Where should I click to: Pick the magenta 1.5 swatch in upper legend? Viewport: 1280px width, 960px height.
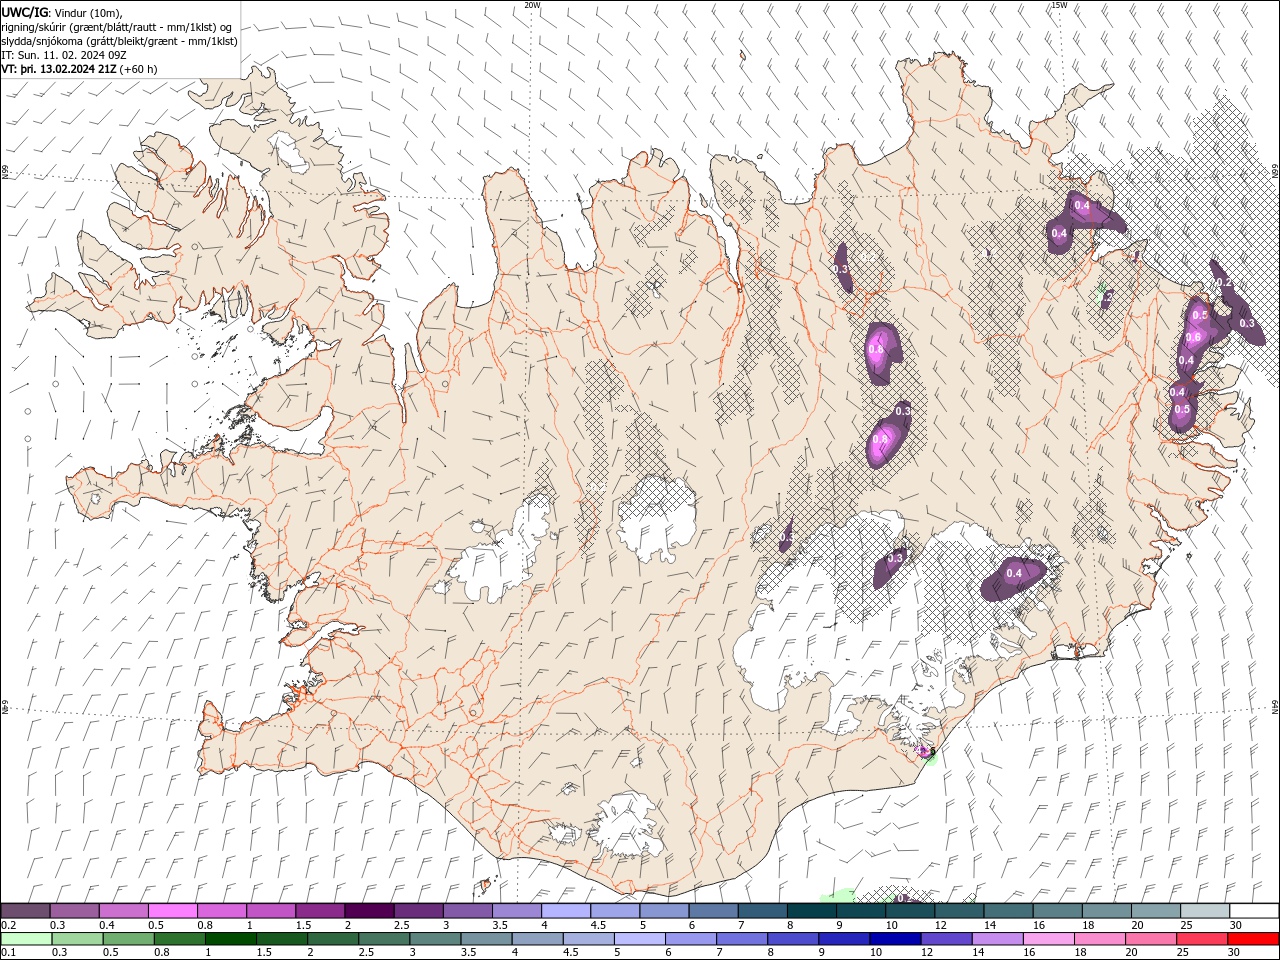tap(320, 911)
